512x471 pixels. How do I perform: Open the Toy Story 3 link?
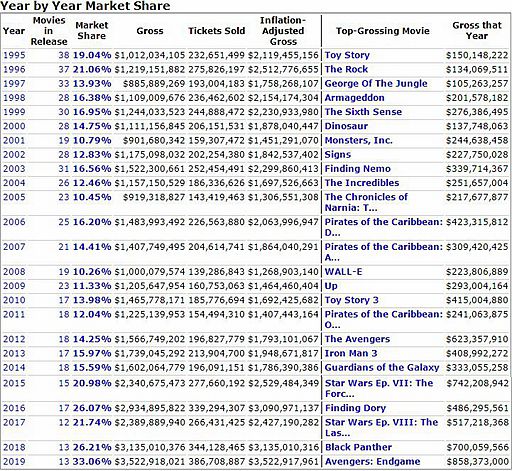[x=352, y=300]
